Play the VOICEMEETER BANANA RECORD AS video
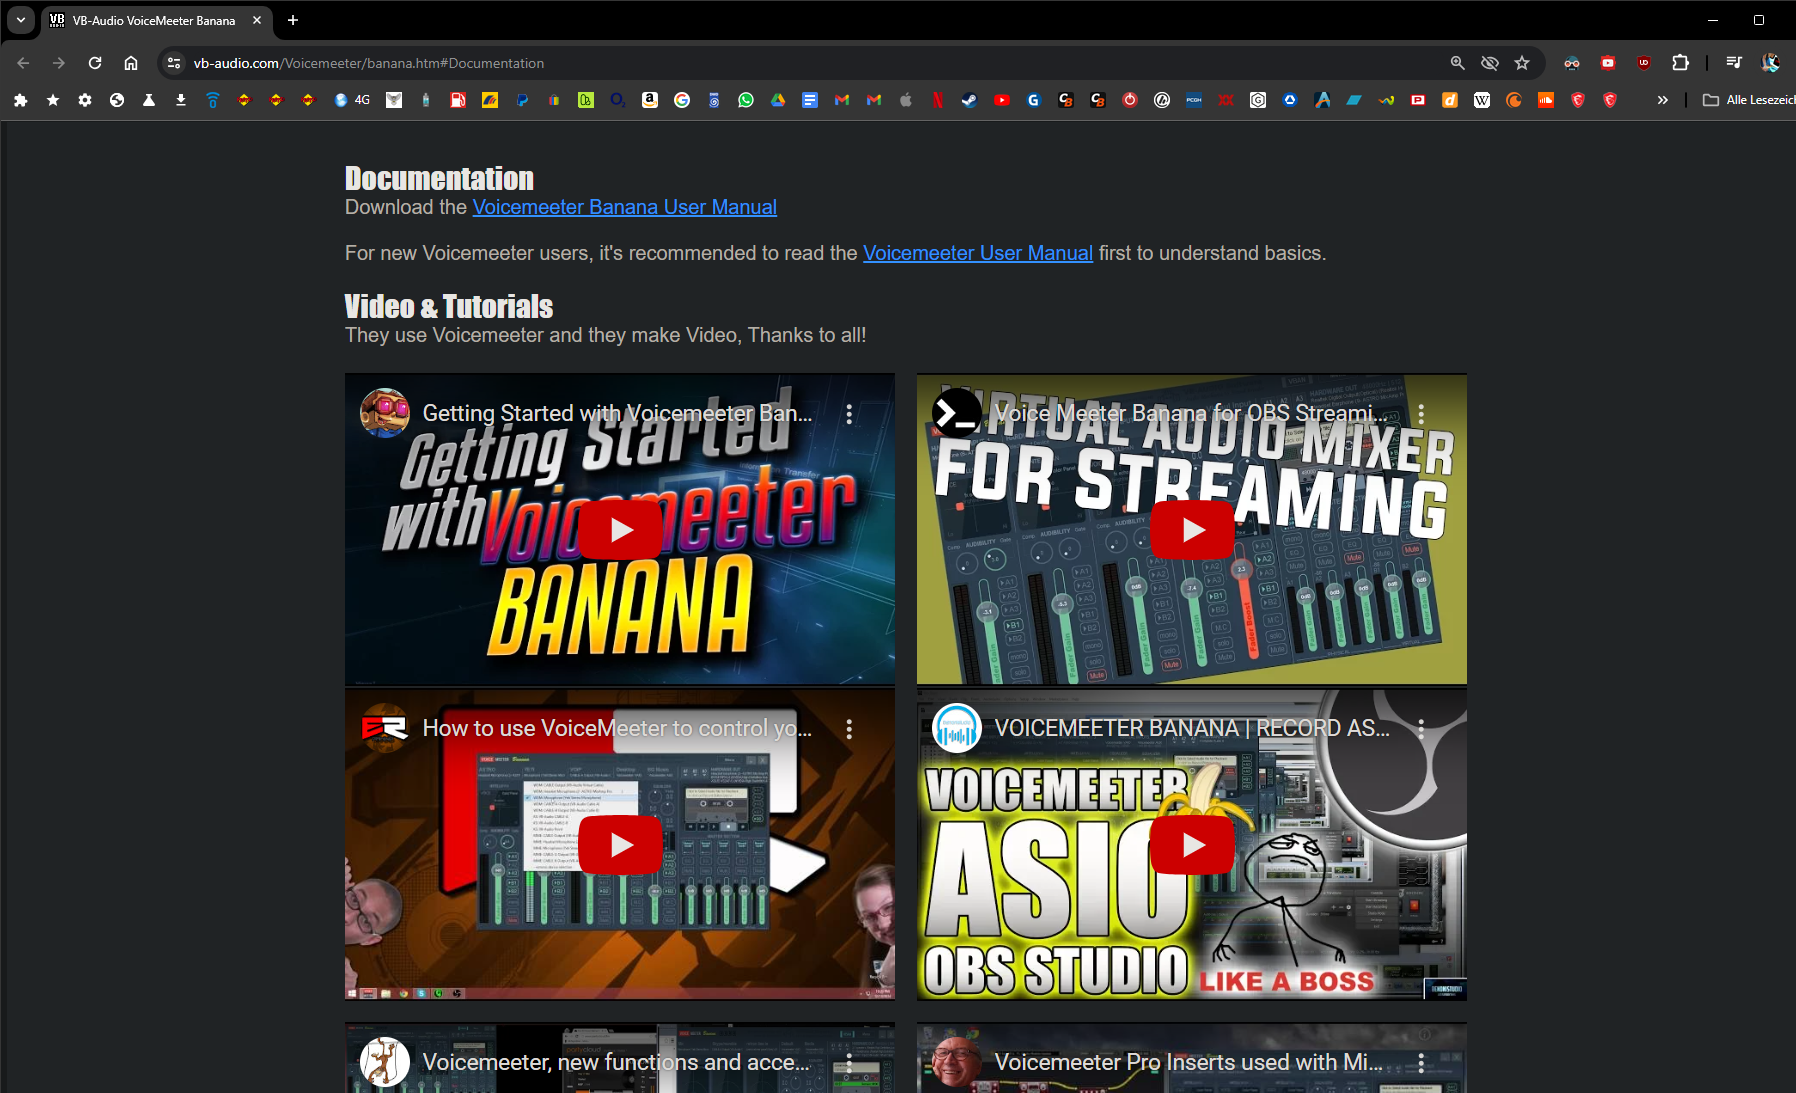 coord(1192,845)
